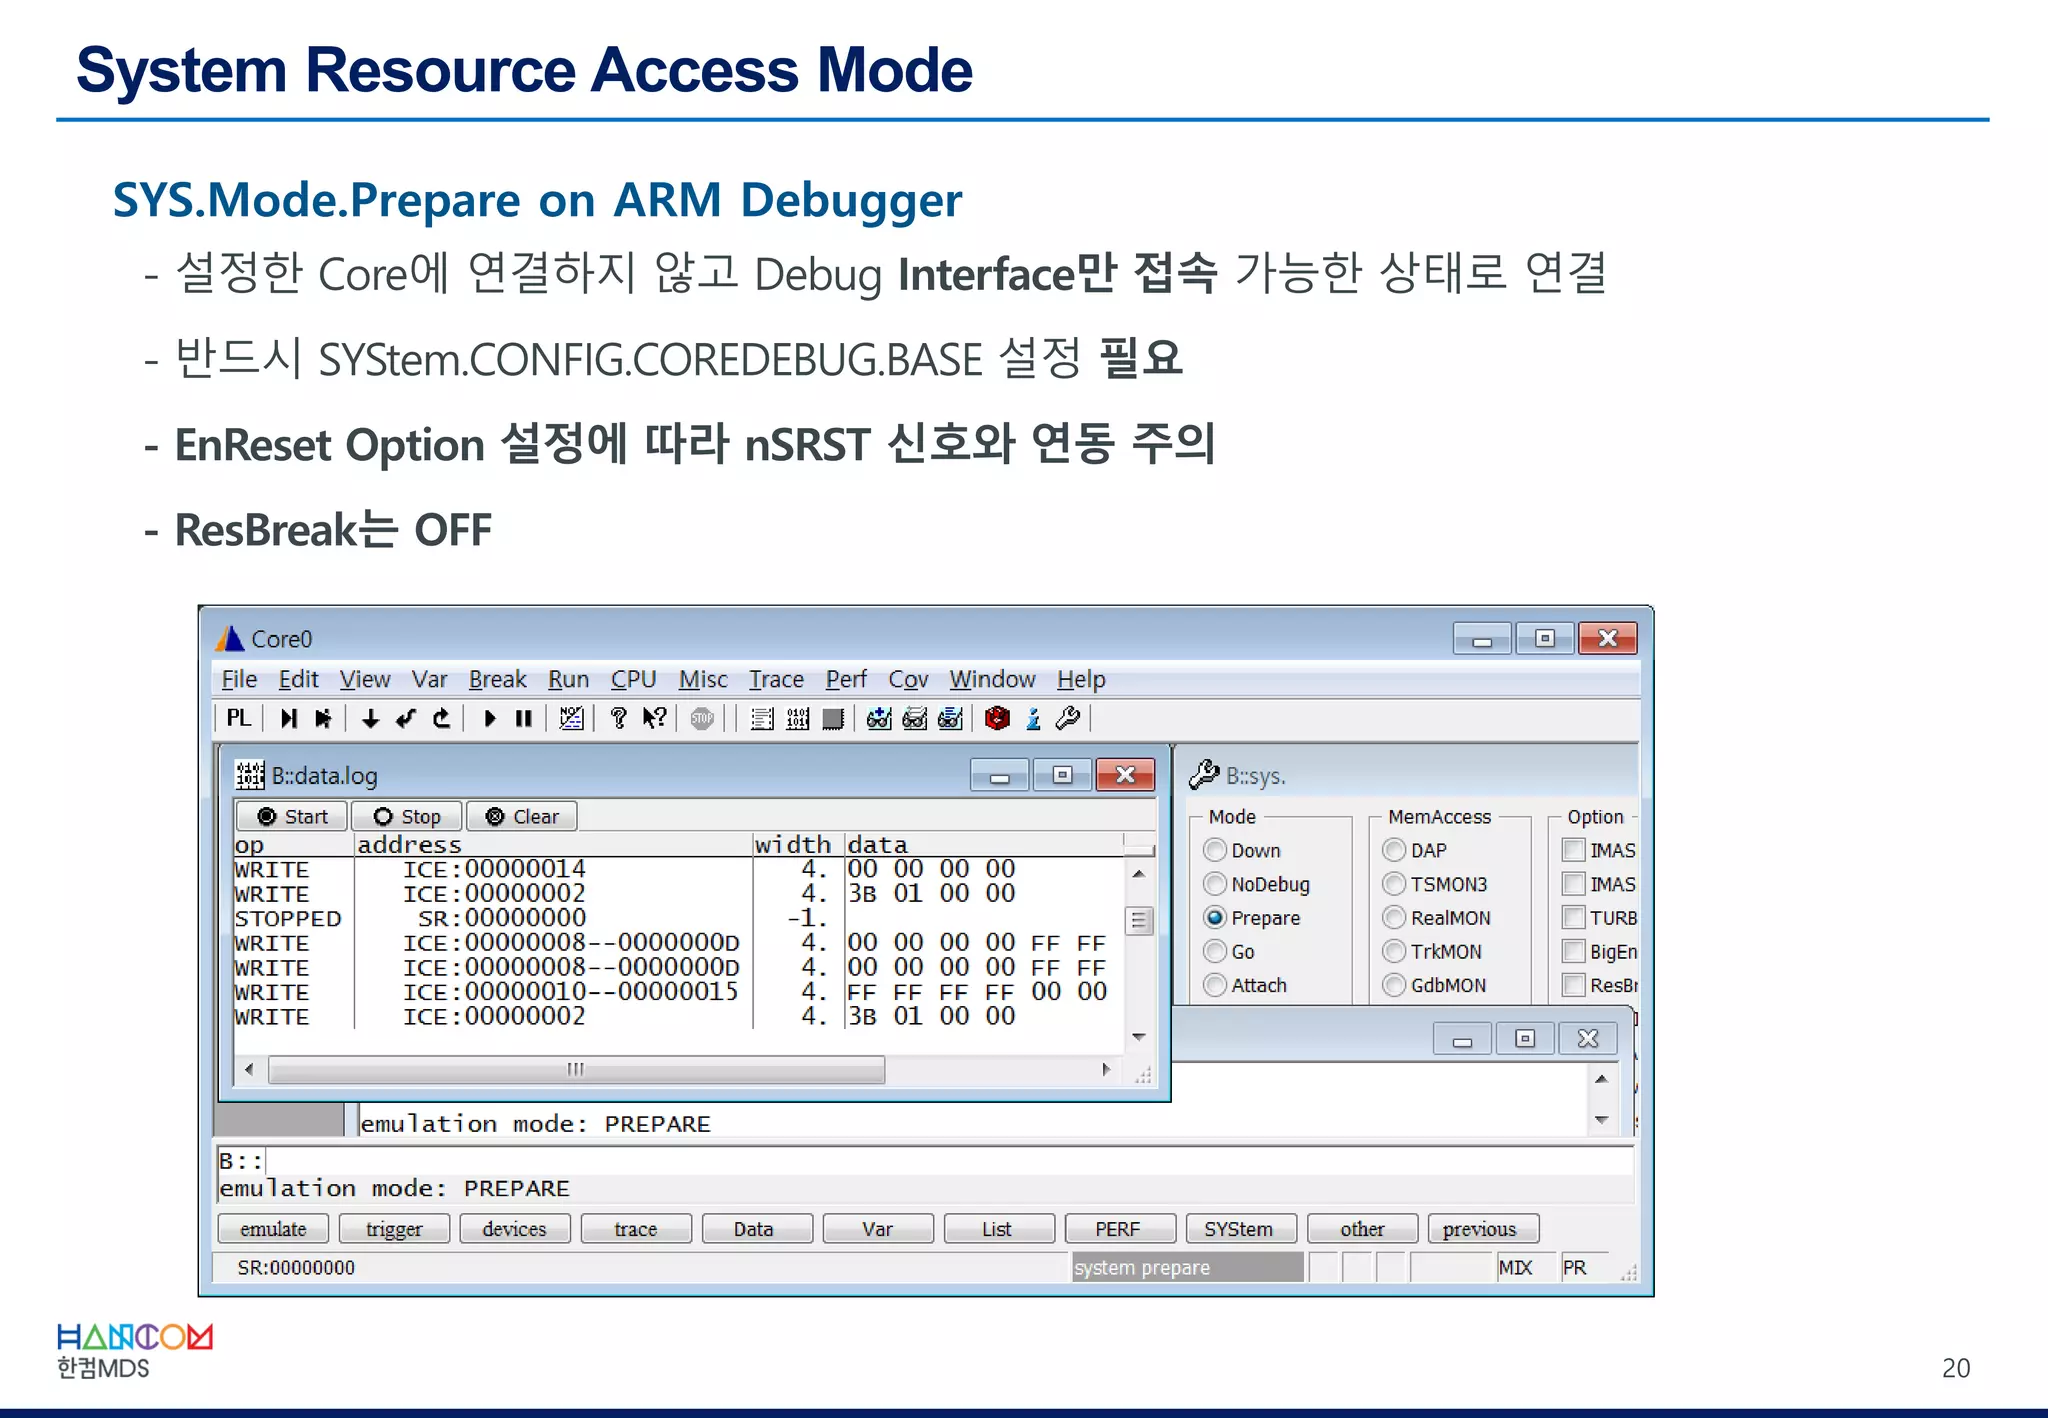2048x1418 pixels.
Task: Open the CPU menu
Action: [633, 679]
